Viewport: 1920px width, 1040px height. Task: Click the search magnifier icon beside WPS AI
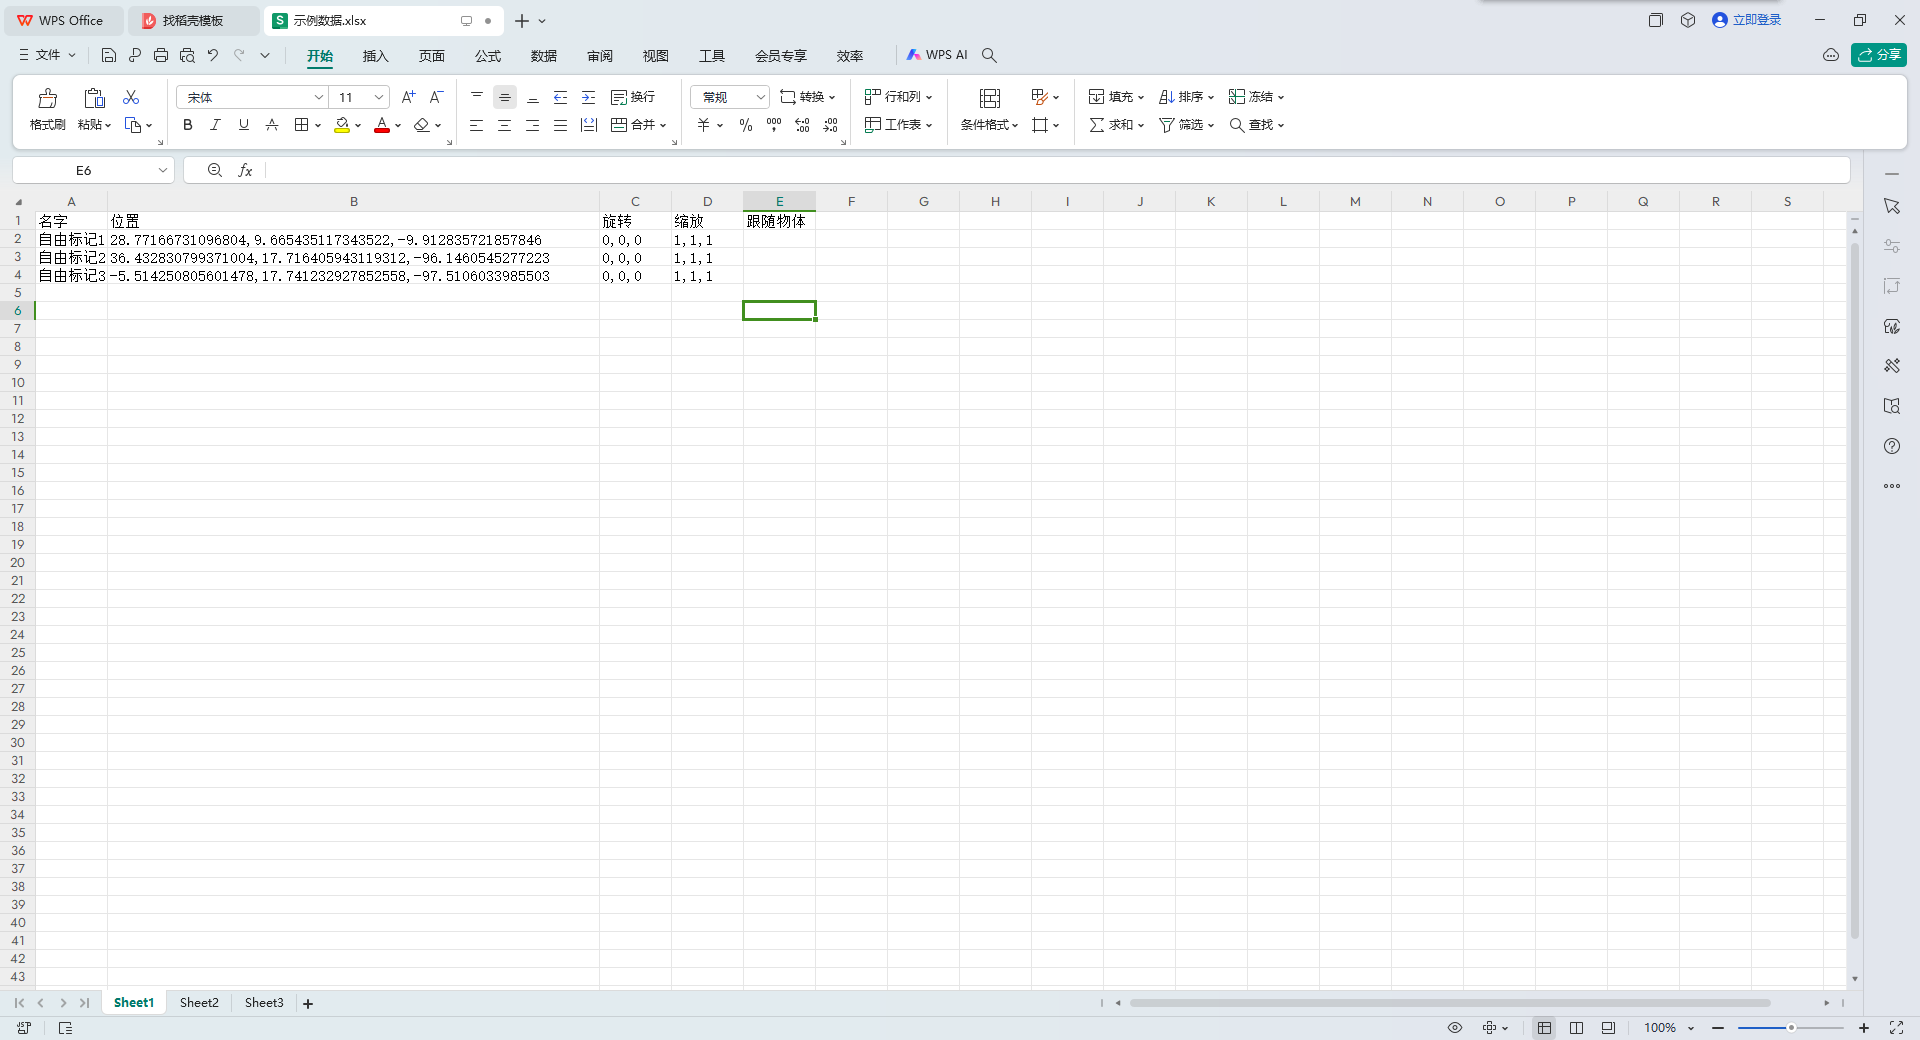(989, 55)
